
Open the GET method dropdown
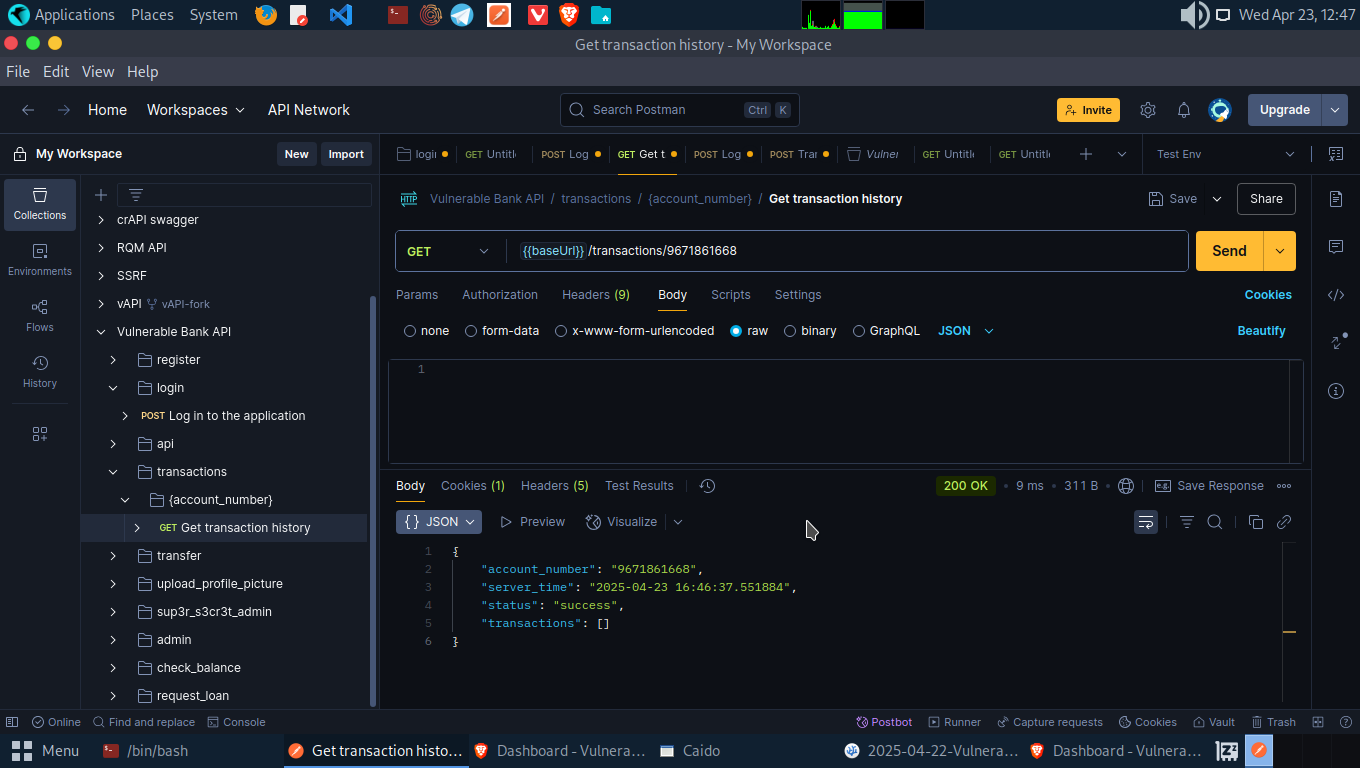(x=448, y=251)
